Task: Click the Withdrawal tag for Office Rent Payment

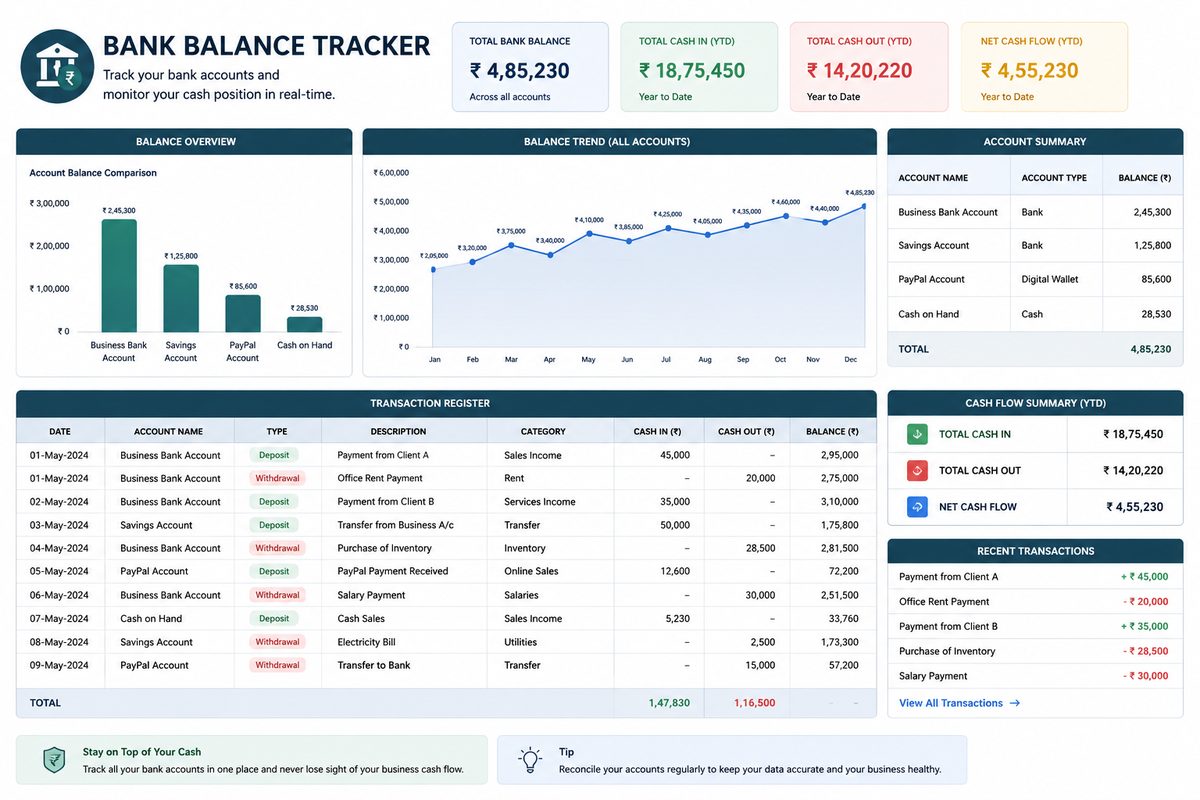Action: click(x=277, y=478)
